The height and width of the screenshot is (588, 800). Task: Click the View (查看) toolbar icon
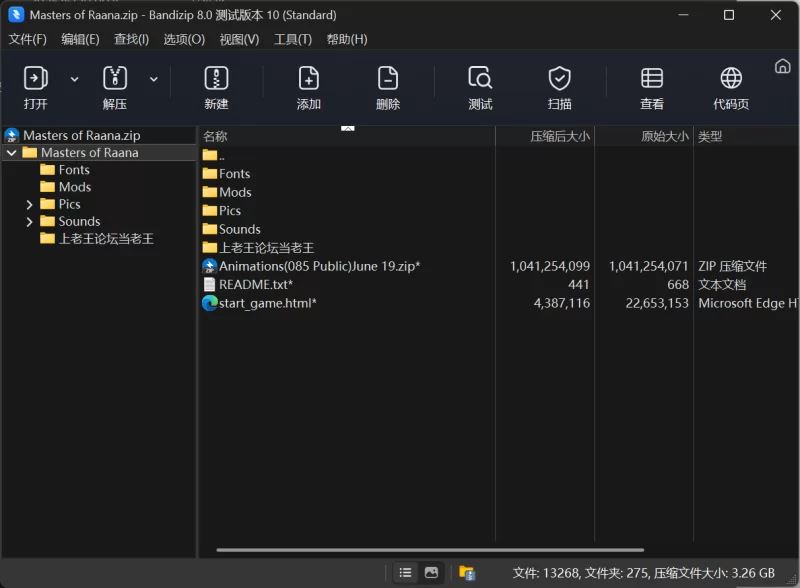652,79
